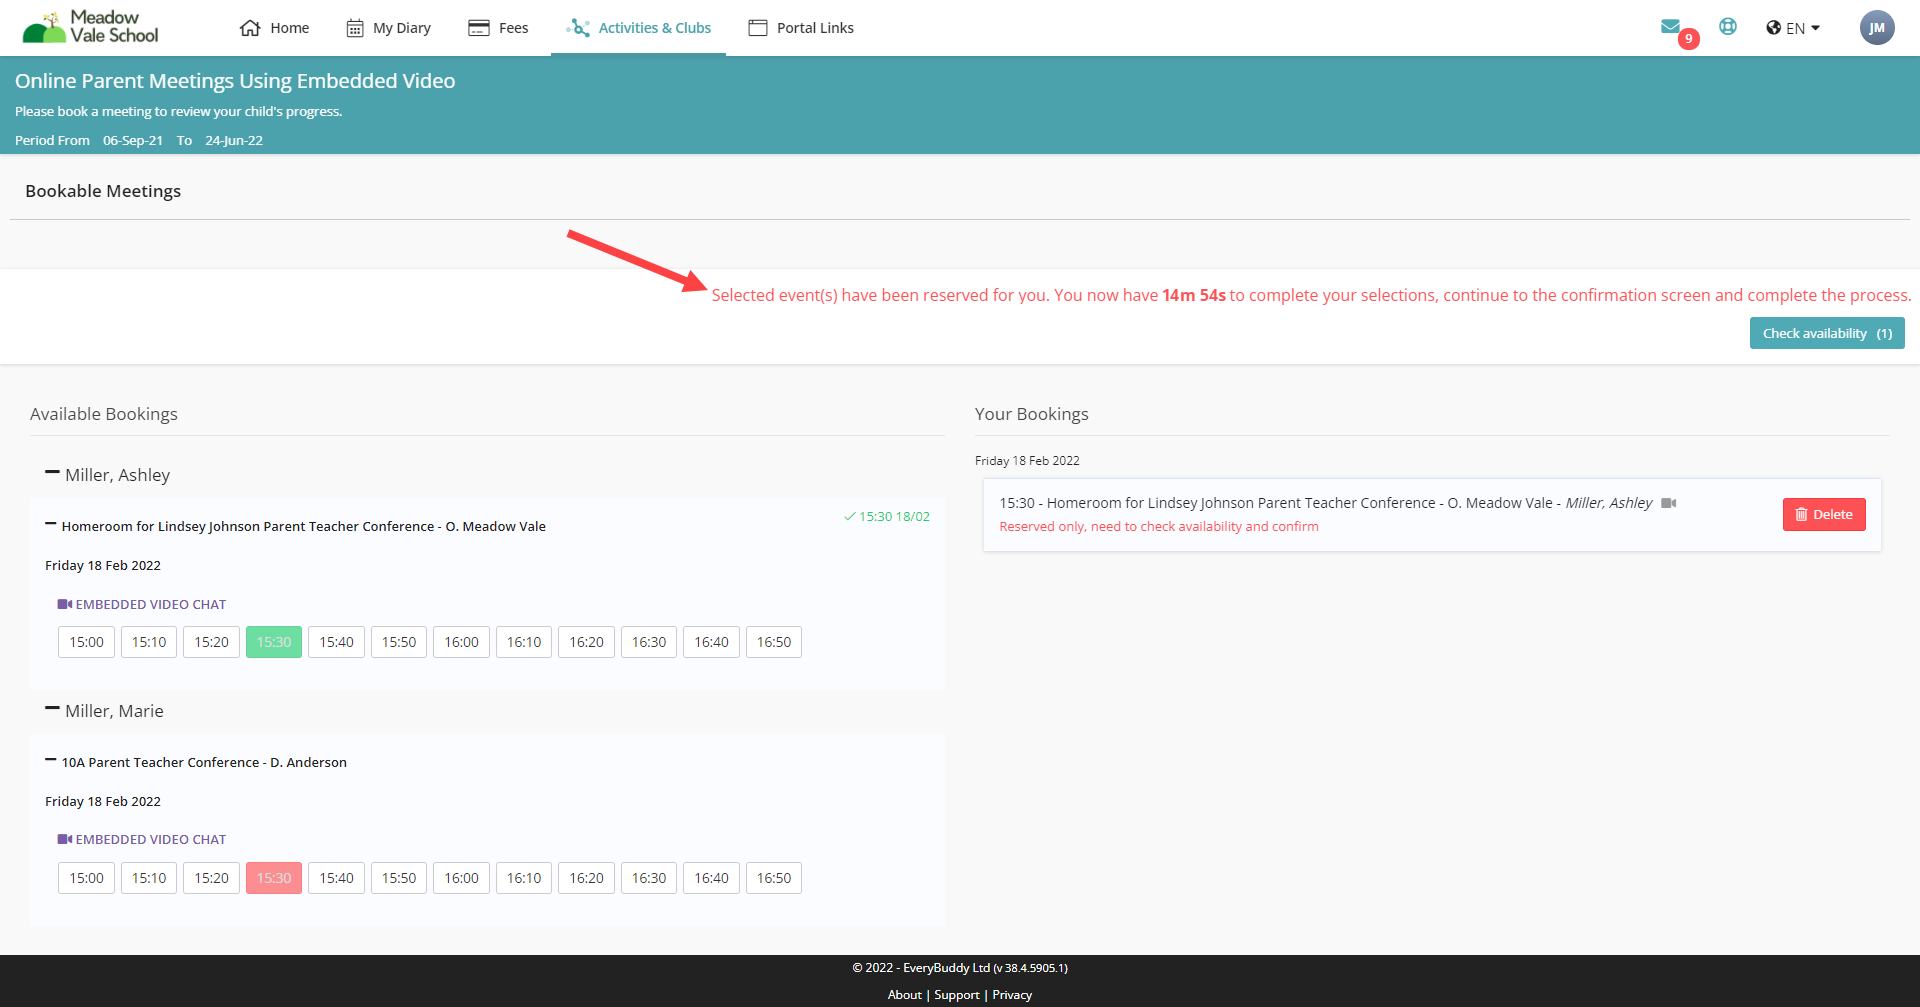Open the Activities & Clubs tab

point(639,28)
